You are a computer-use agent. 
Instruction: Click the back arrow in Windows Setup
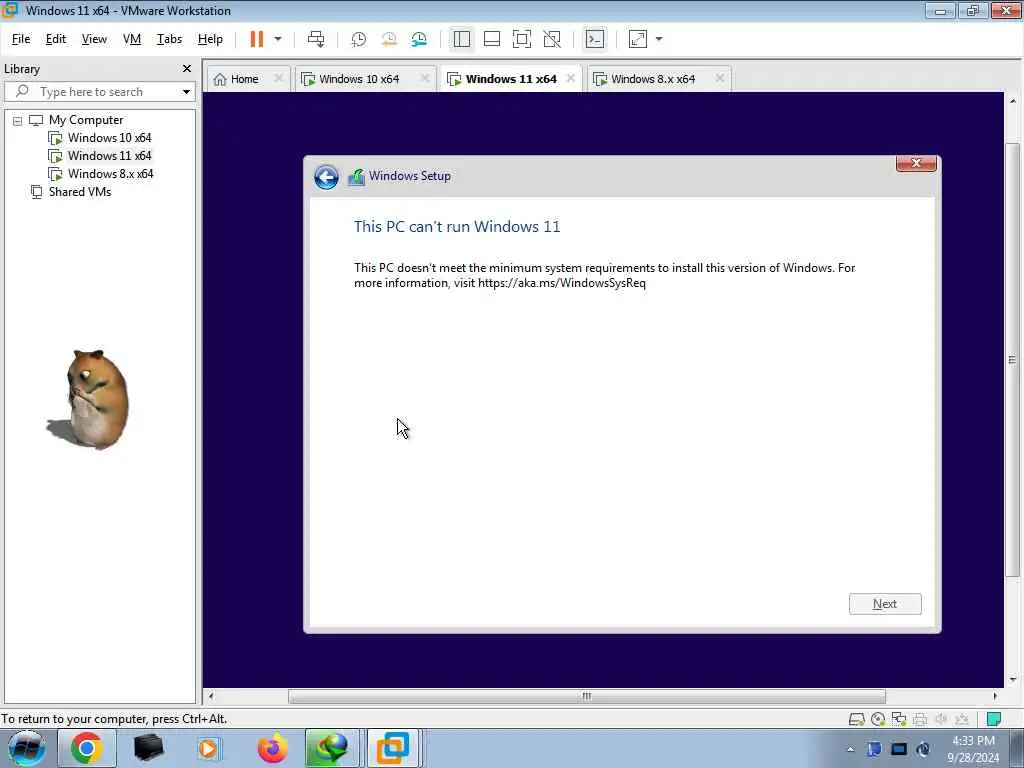(326, 177)
